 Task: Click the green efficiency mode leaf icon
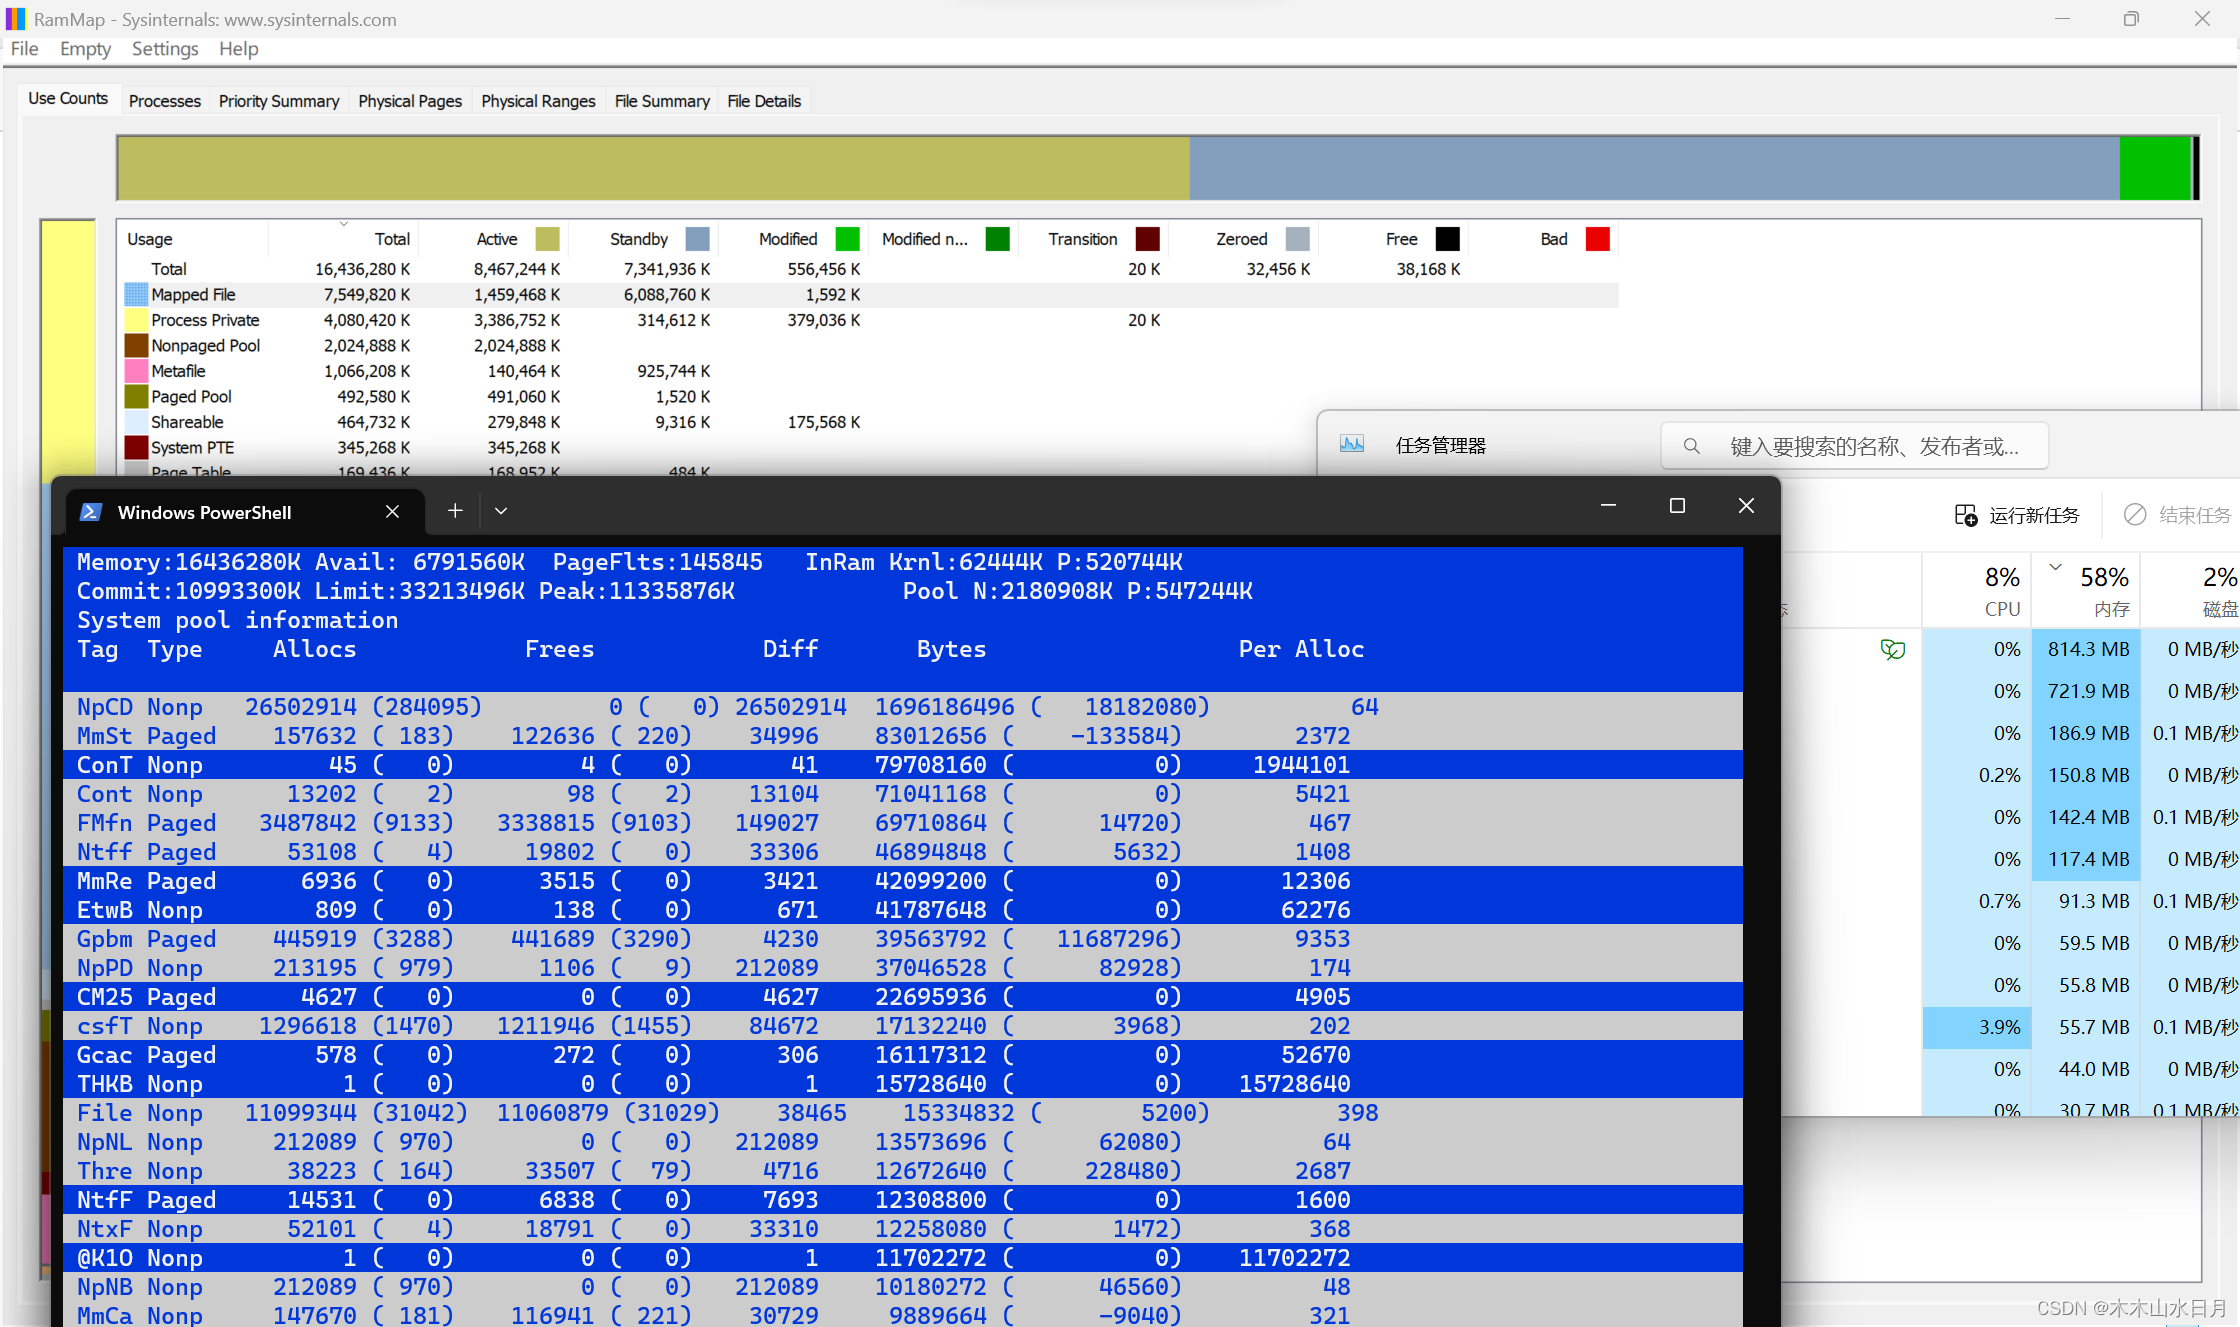pos(1892,649)
